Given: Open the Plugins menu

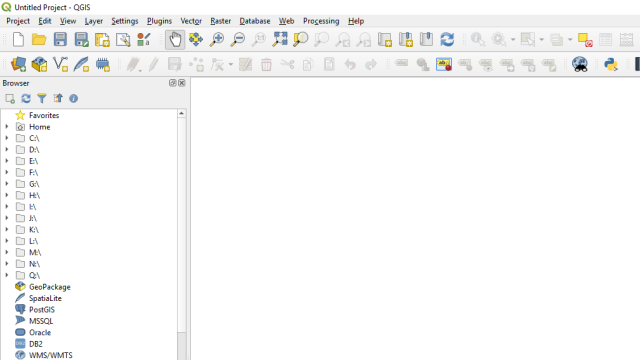Looking at the screenshot, I should (159, 21).
